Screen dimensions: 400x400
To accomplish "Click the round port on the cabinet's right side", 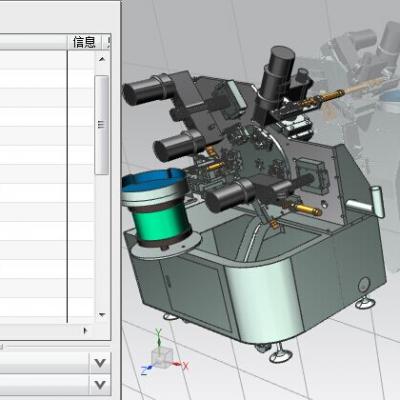I will (363, 284).
